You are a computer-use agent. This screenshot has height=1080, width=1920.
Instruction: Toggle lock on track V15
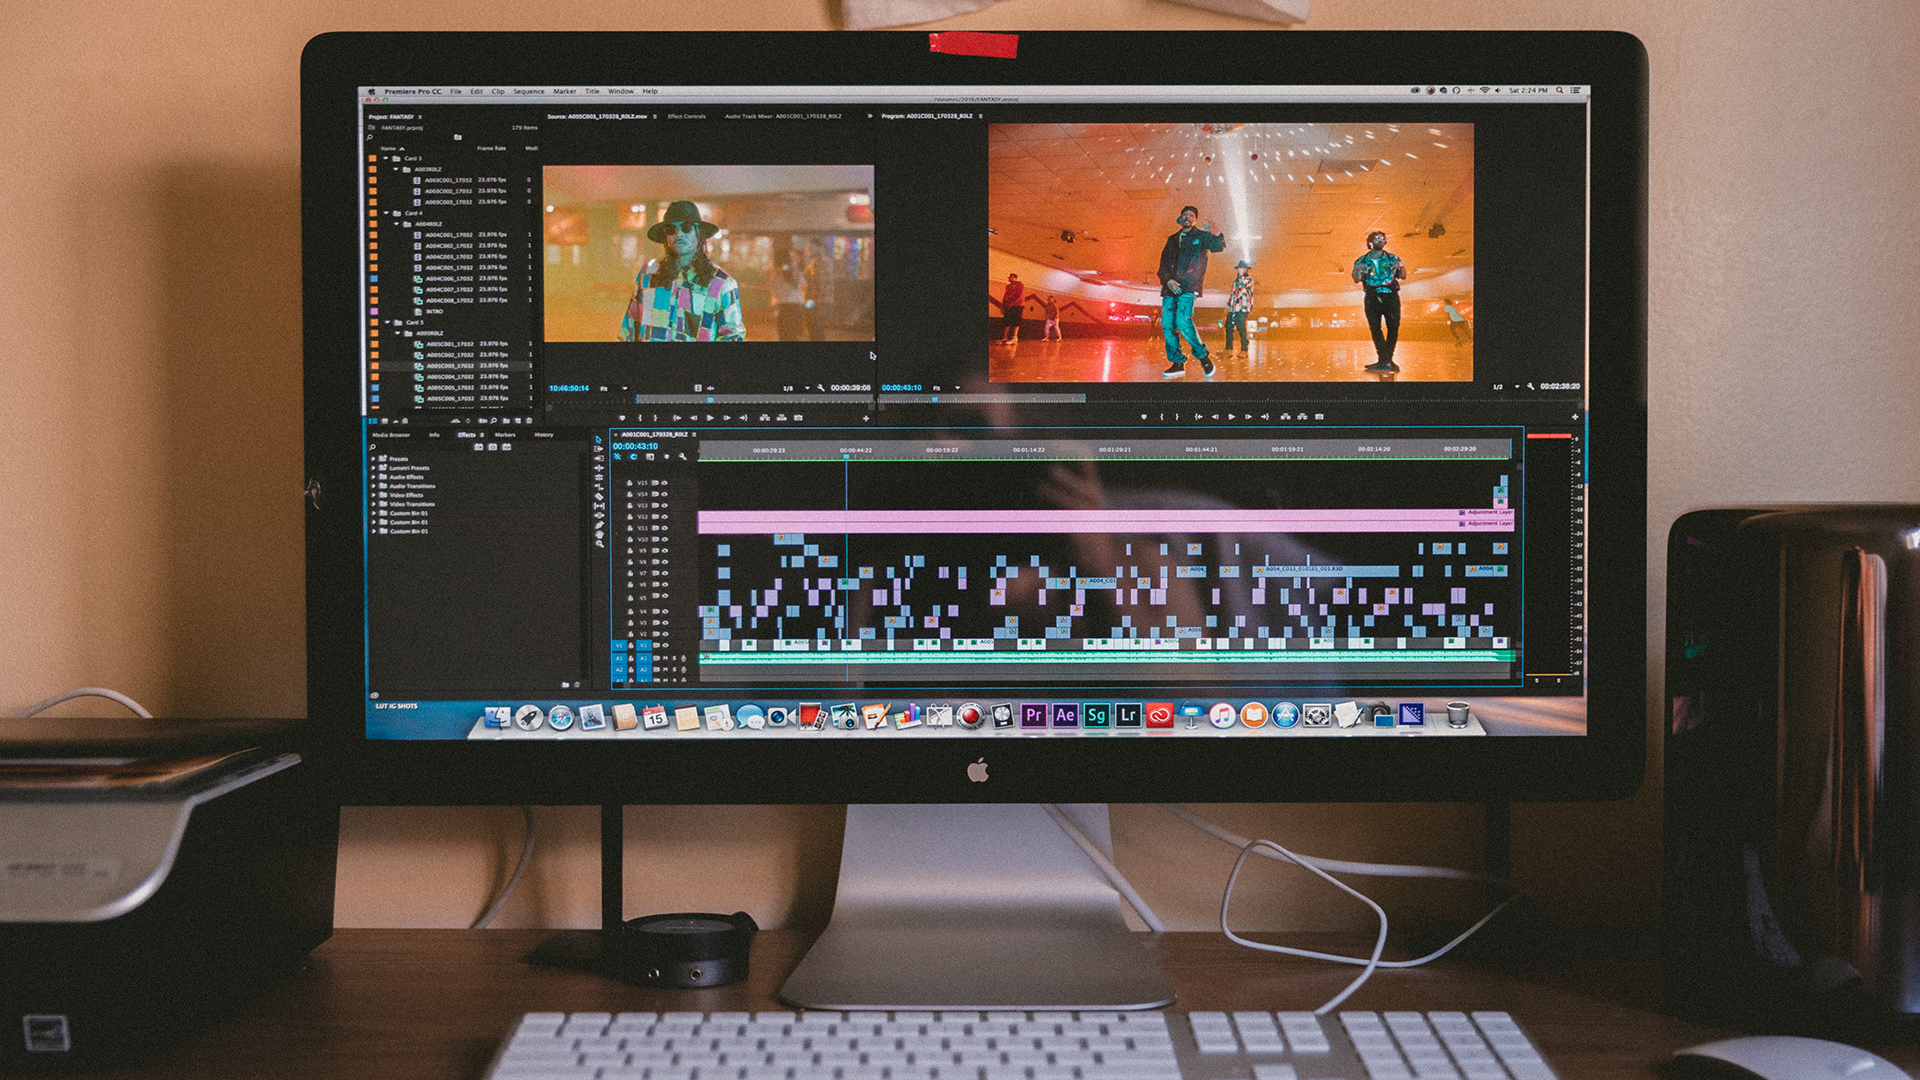click(630, 483)
